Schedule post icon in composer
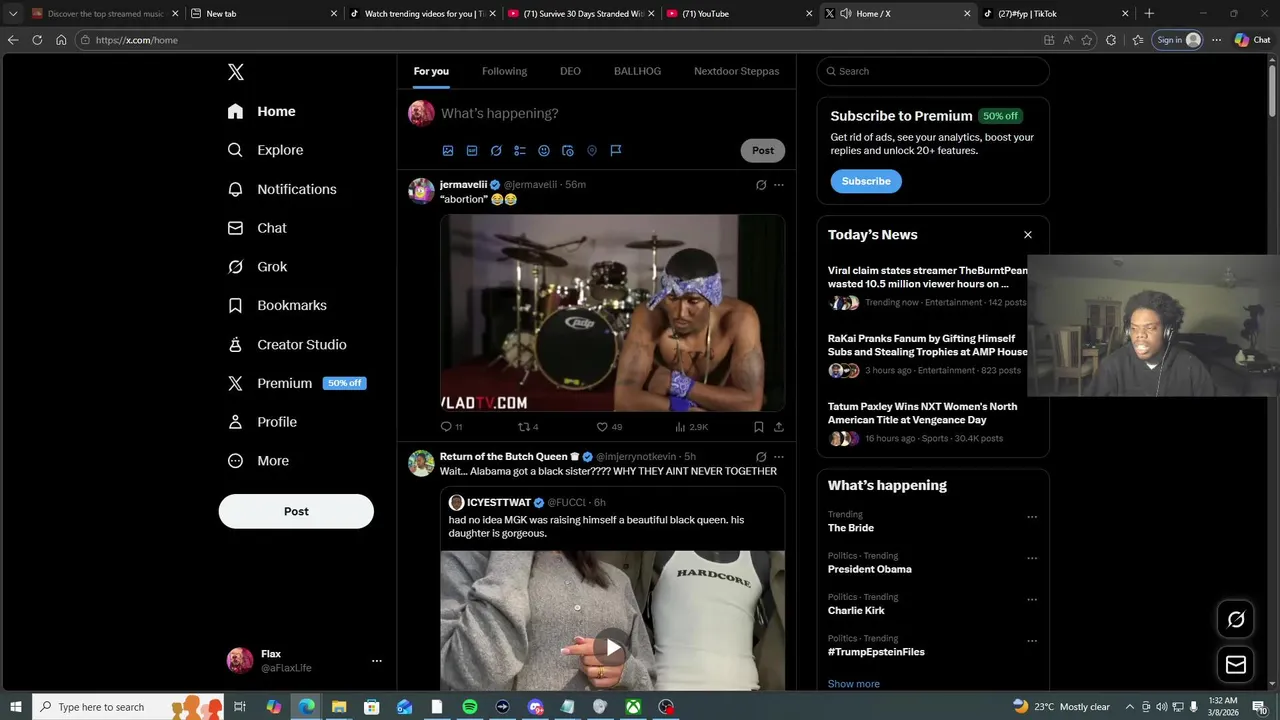This screenshot has width=1280, height=720. pos(568,151)
